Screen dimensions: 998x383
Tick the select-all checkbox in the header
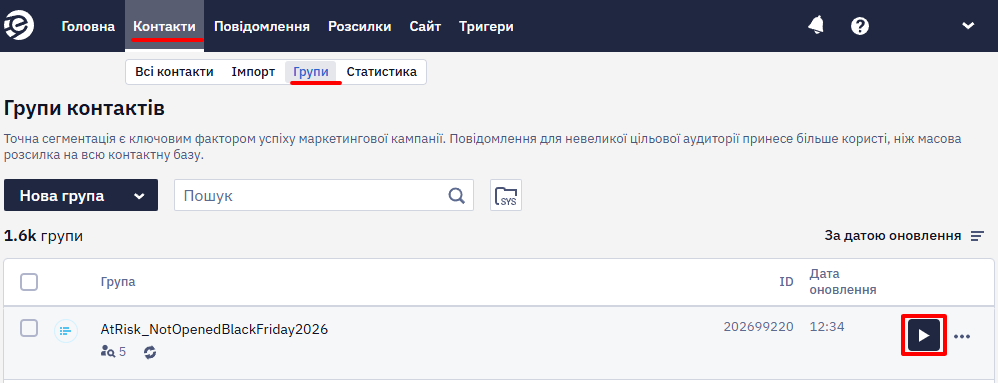(29, 282)
